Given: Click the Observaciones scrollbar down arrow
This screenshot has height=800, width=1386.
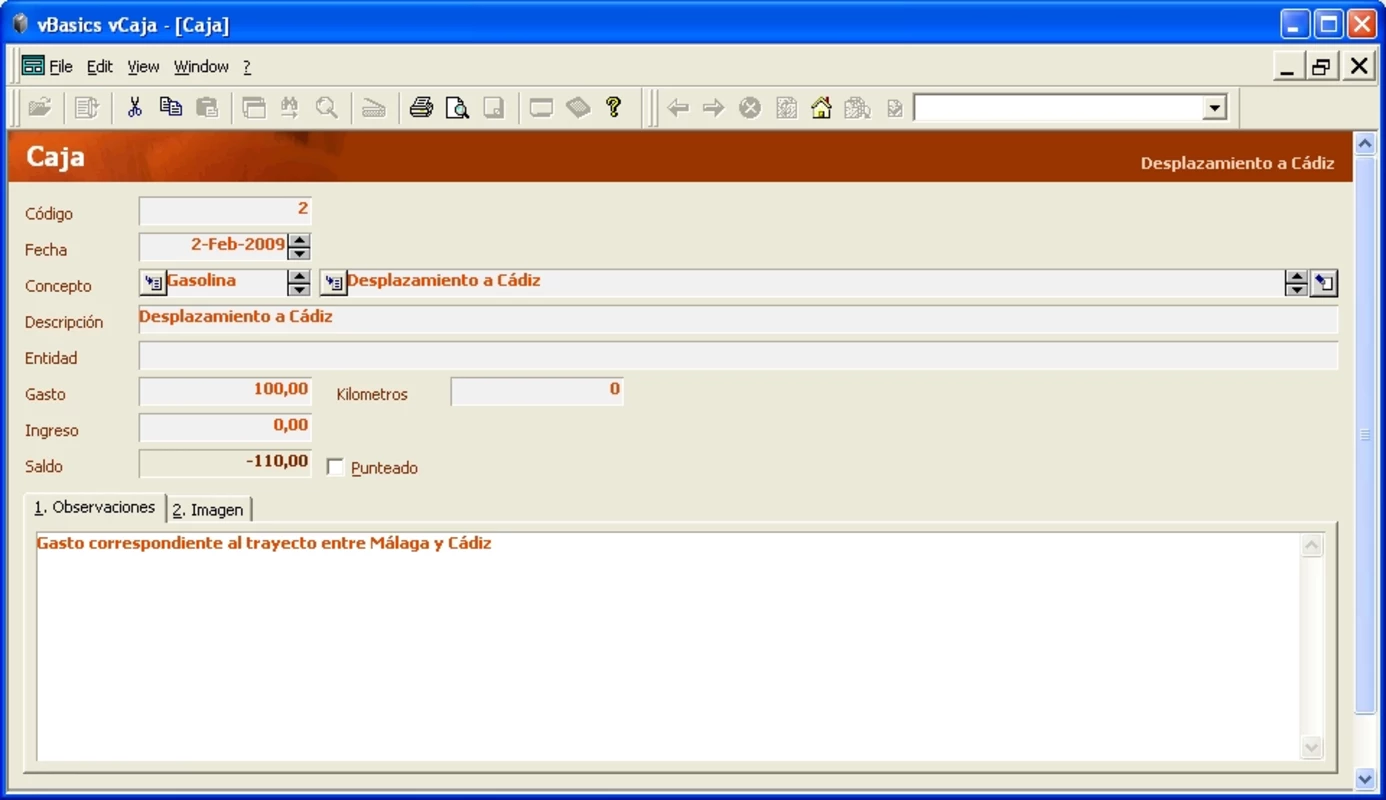Looking at the screenshot, I should click(1312, 747).
